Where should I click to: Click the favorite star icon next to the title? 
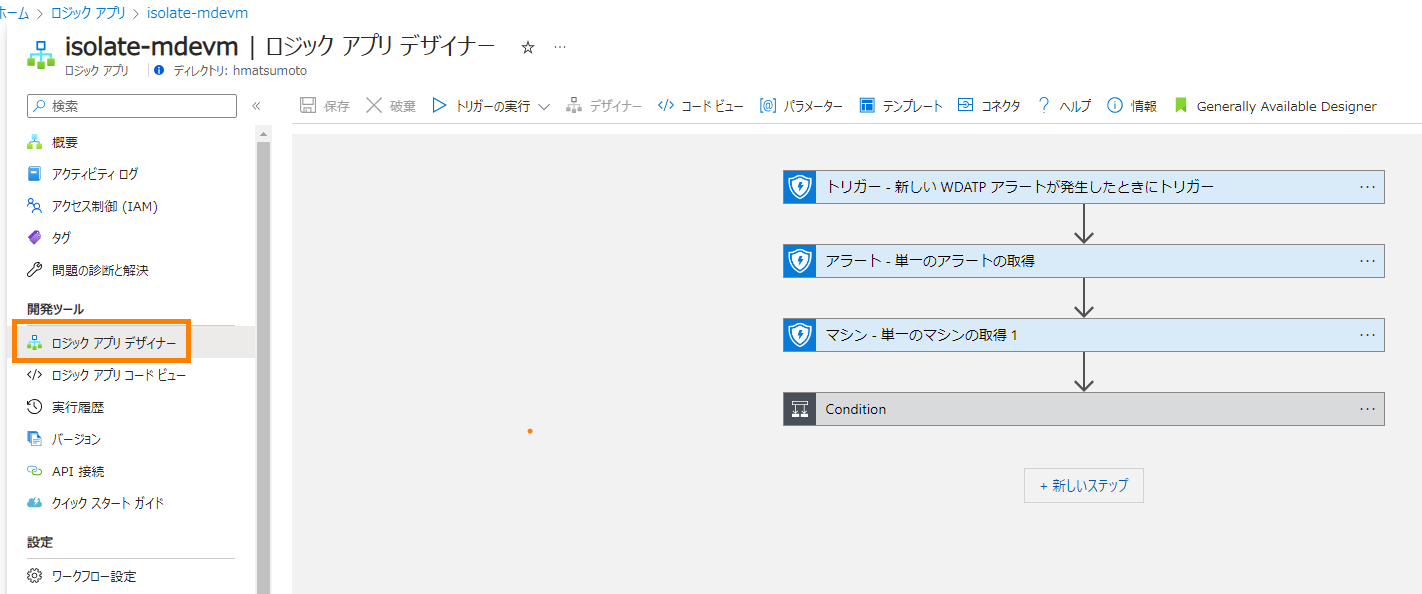[x=528, y=47]
